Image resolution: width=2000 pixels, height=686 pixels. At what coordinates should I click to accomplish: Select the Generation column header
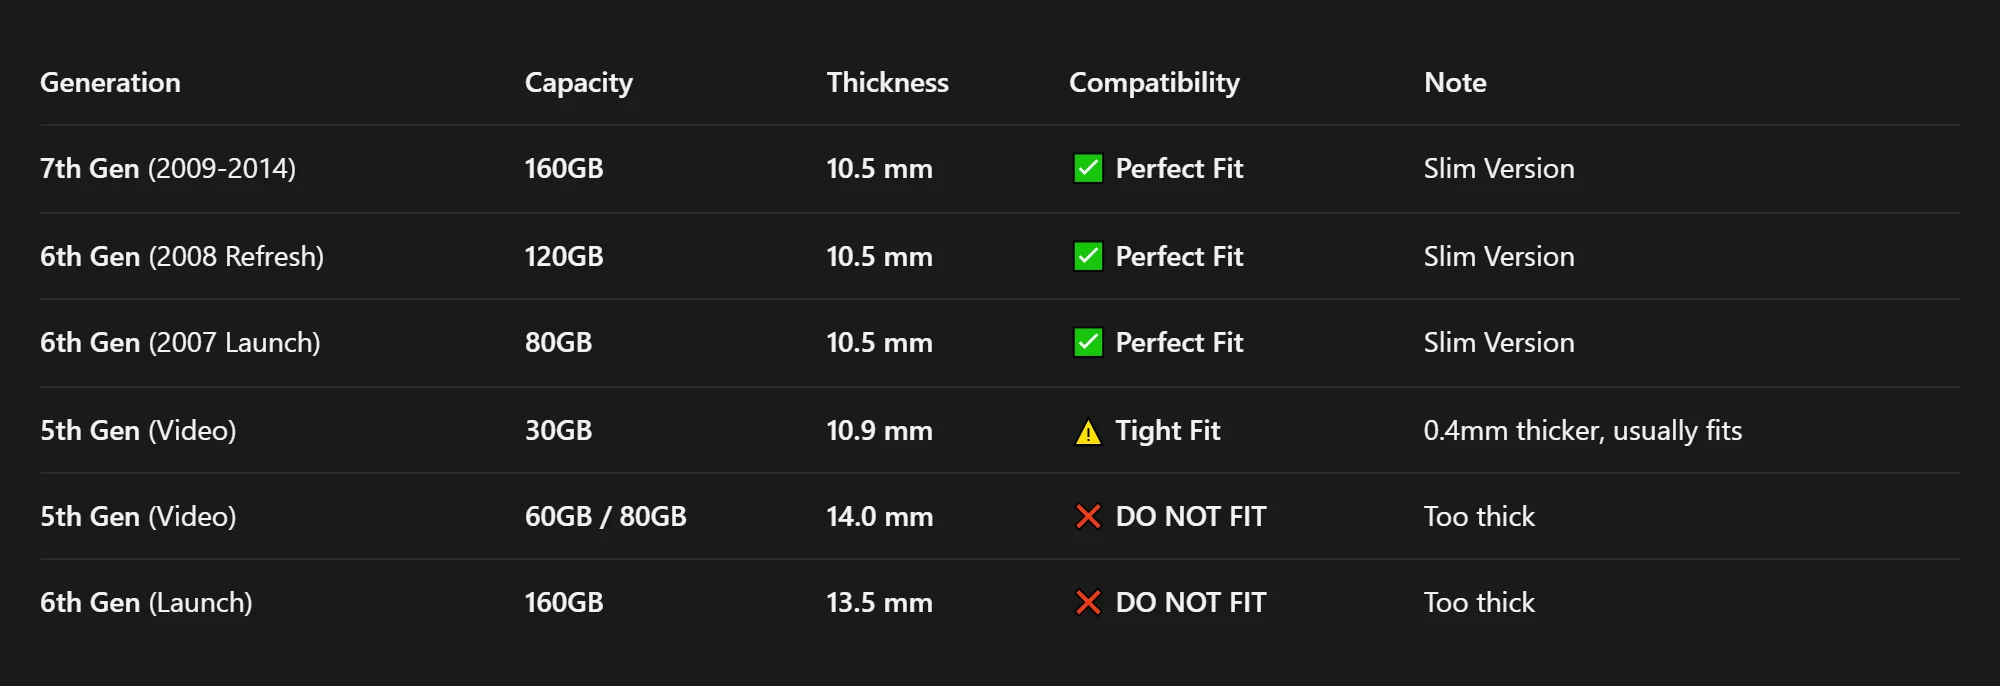coord(110,82)
